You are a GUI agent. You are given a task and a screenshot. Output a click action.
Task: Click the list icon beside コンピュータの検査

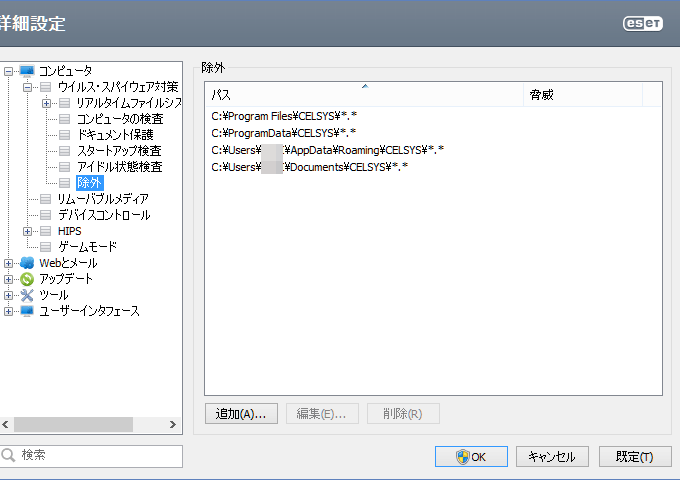pyautogui.click(x=65, y=119)
